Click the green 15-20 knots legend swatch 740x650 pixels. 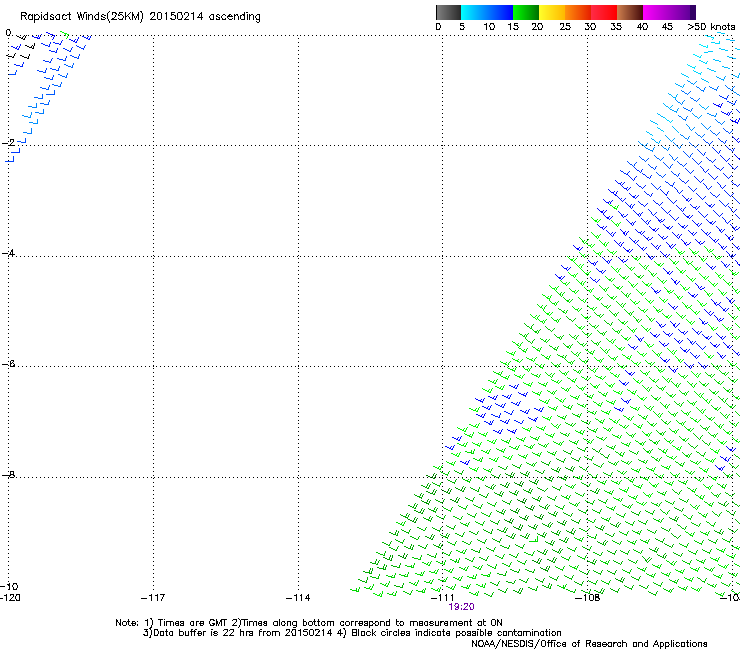(526, 12)
